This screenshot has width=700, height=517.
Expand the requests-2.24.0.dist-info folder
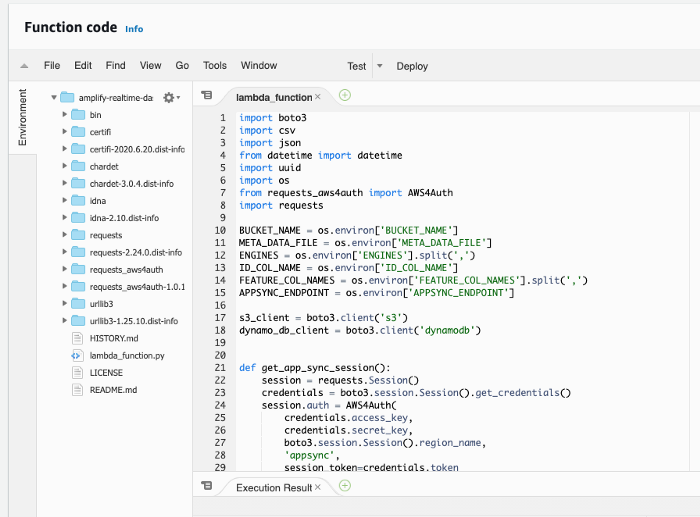point(64,252)
